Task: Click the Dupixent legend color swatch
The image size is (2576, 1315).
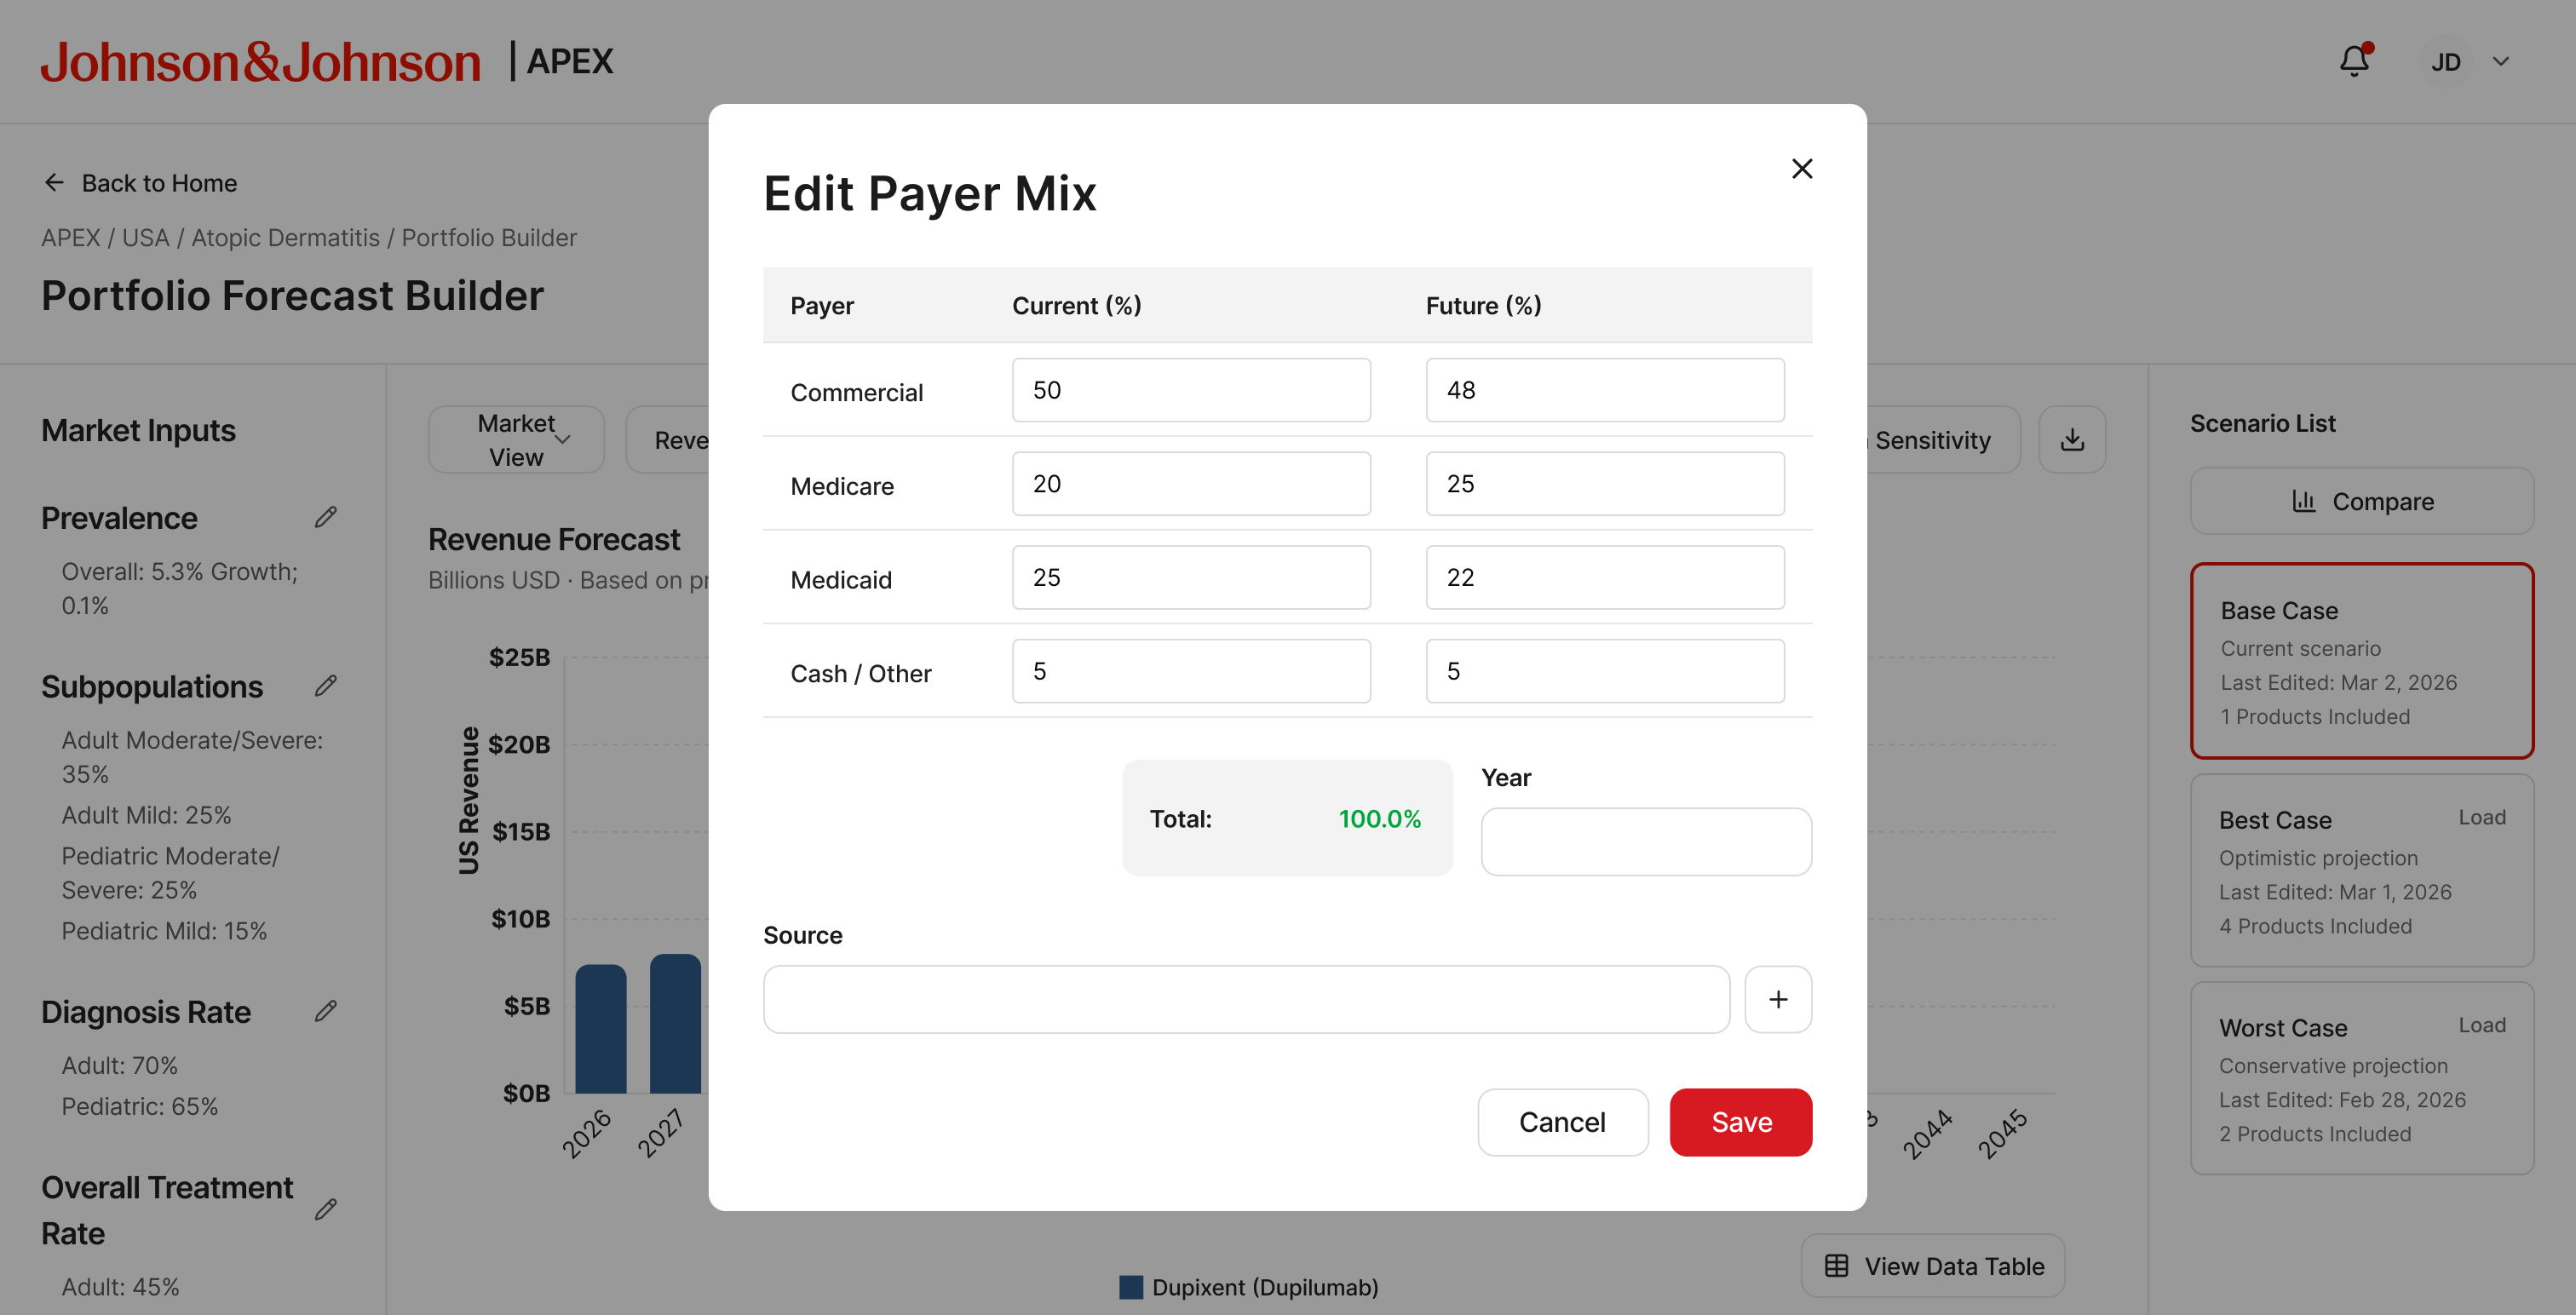Action: pyautogui.click(x=1131, y=1287)
